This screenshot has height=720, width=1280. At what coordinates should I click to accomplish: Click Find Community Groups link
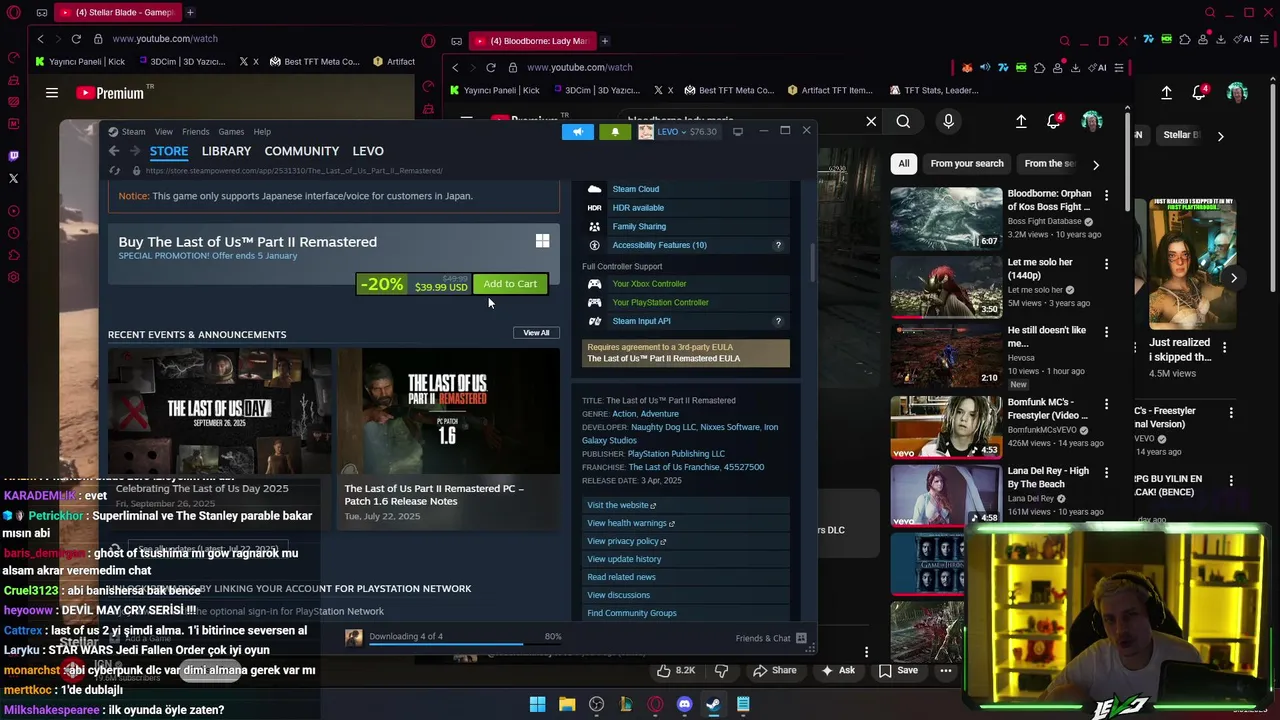(632, 613)
